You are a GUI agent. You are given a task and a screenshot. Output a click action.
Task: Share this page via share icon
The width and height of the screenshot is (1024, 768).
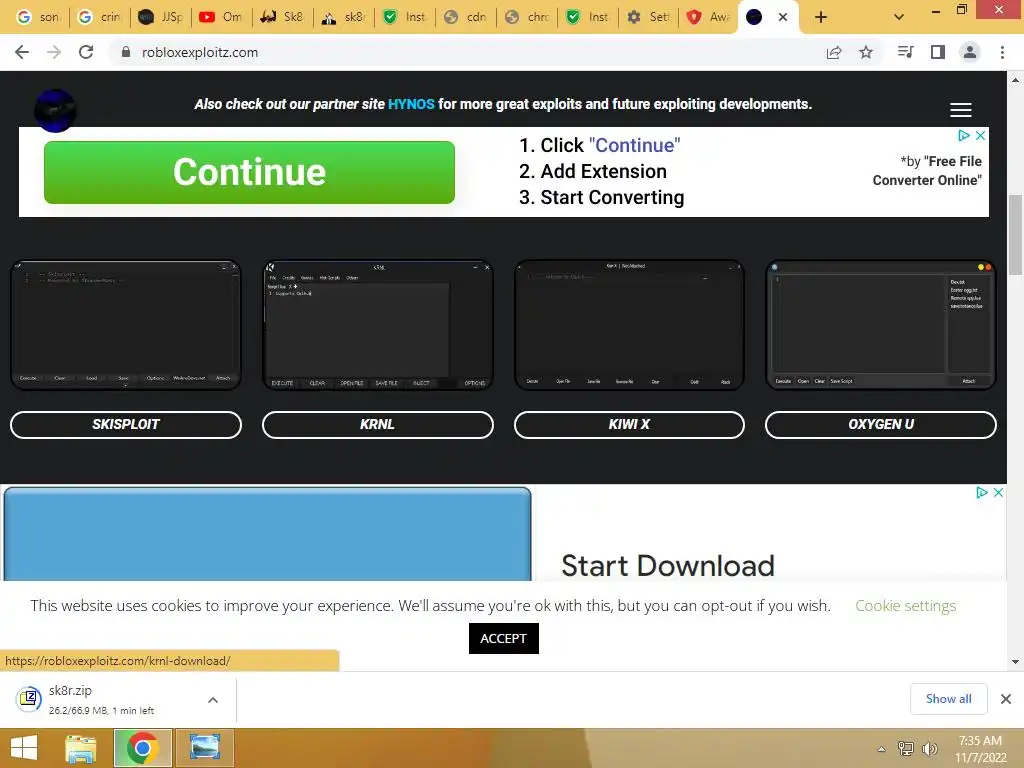(834, 52)
